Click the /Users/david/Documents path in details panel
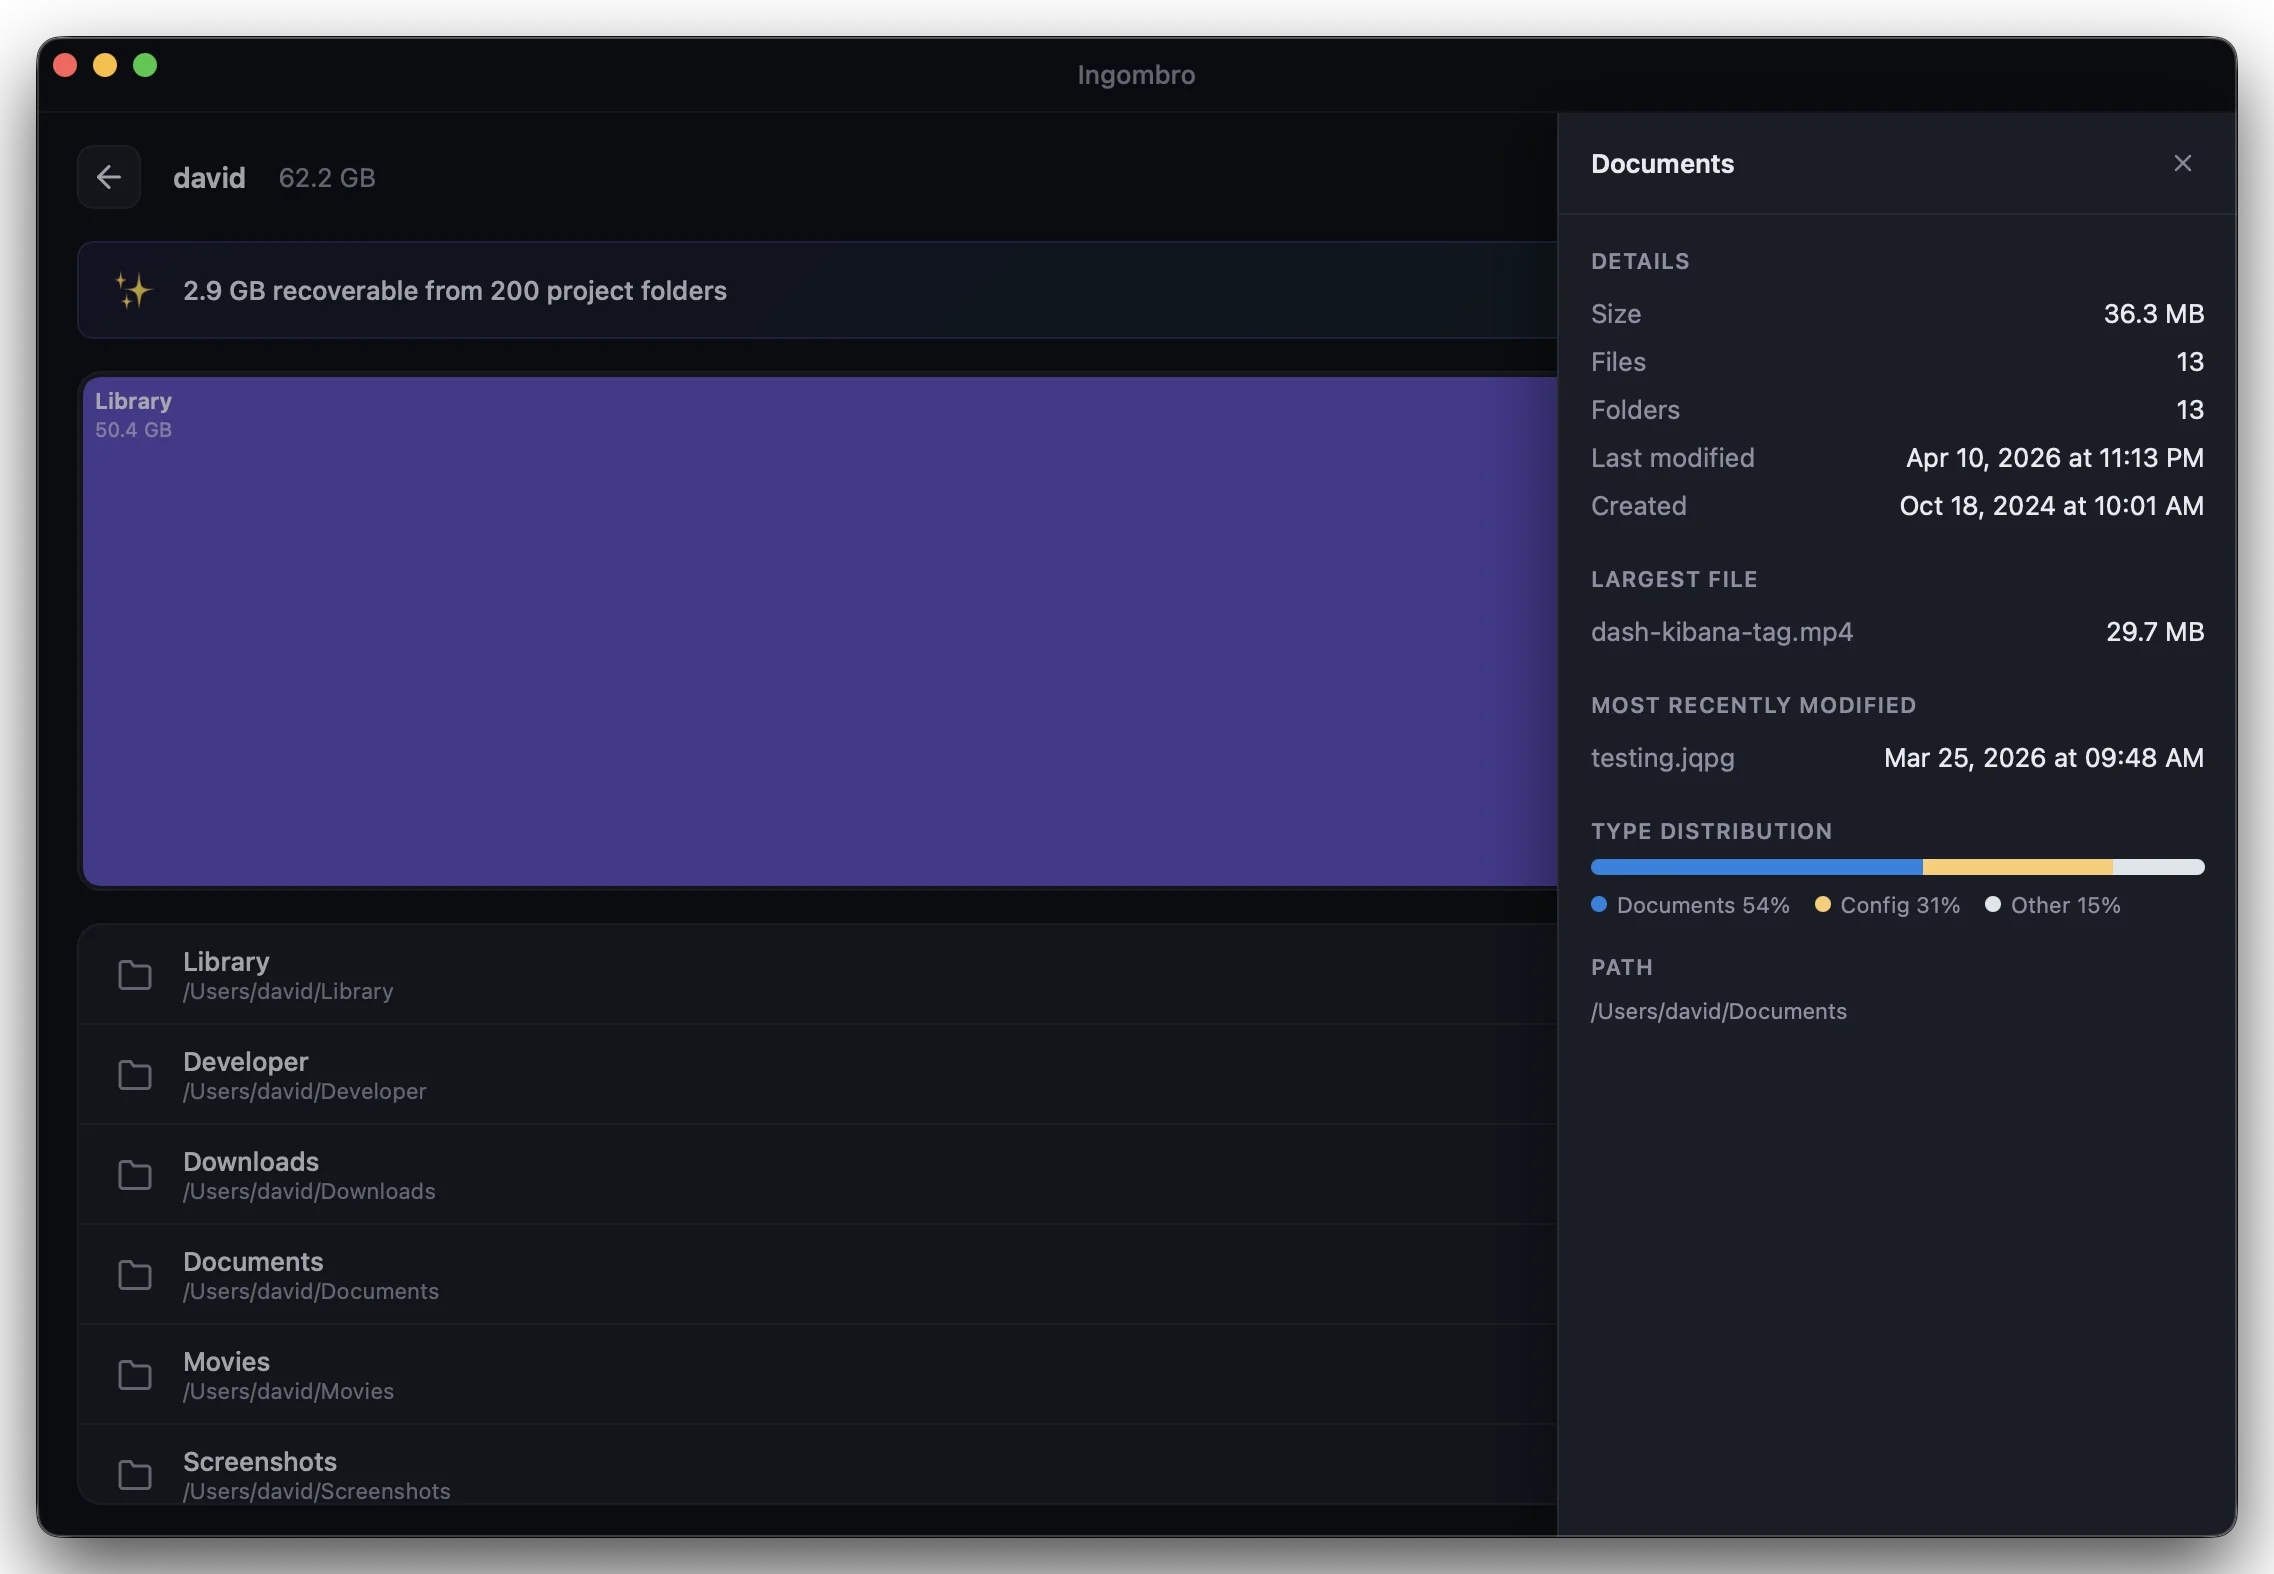2274x1574 pixels. (1719, 1011)
